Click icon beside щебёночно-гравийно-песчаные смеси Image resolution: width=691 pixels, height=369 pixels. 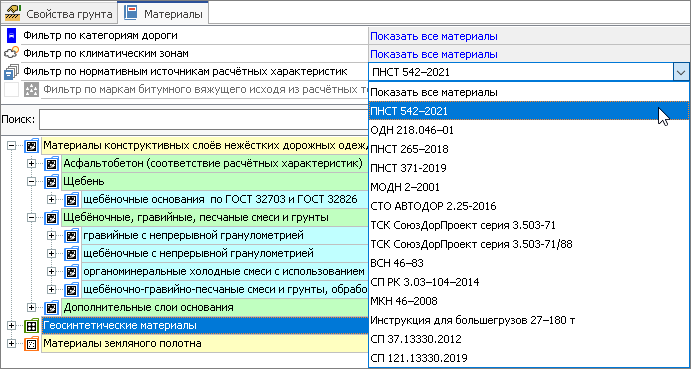coord(71,289)
